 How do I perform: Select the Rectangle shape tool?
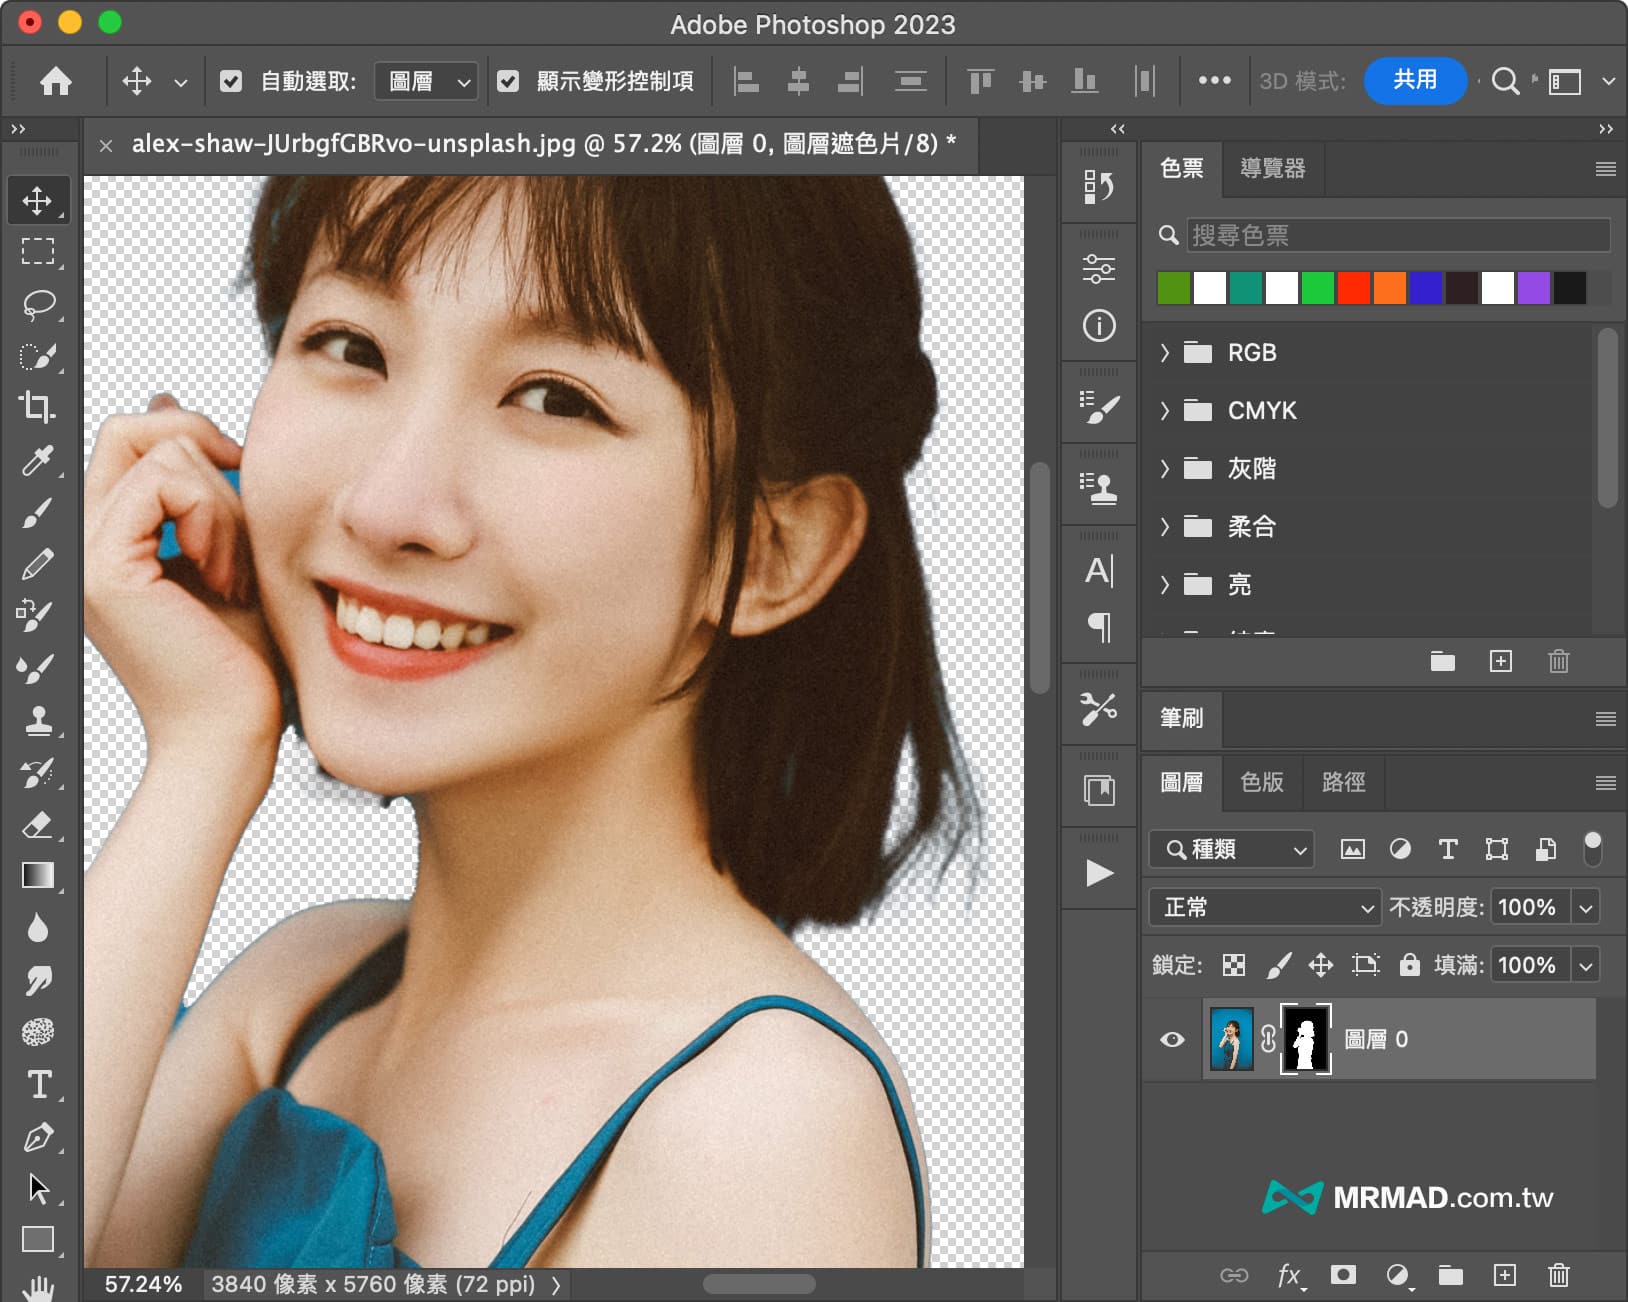click(38, 1240)
